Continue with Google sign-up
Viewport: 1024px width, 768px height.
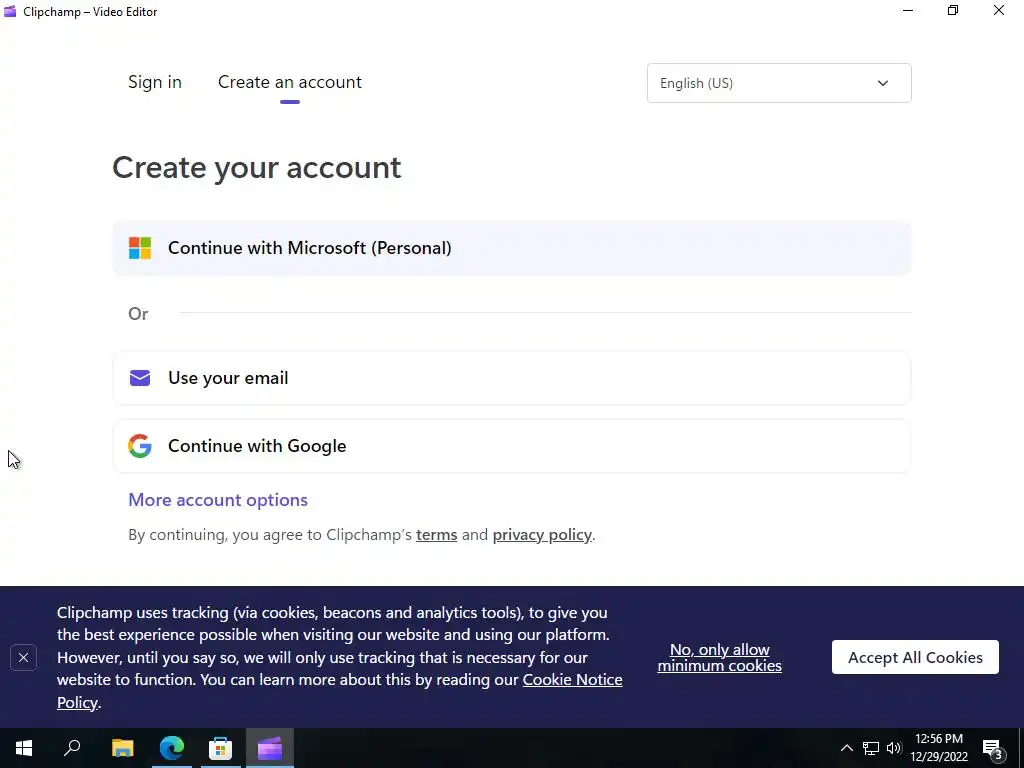pyautogui.click(x=512, y=446)
